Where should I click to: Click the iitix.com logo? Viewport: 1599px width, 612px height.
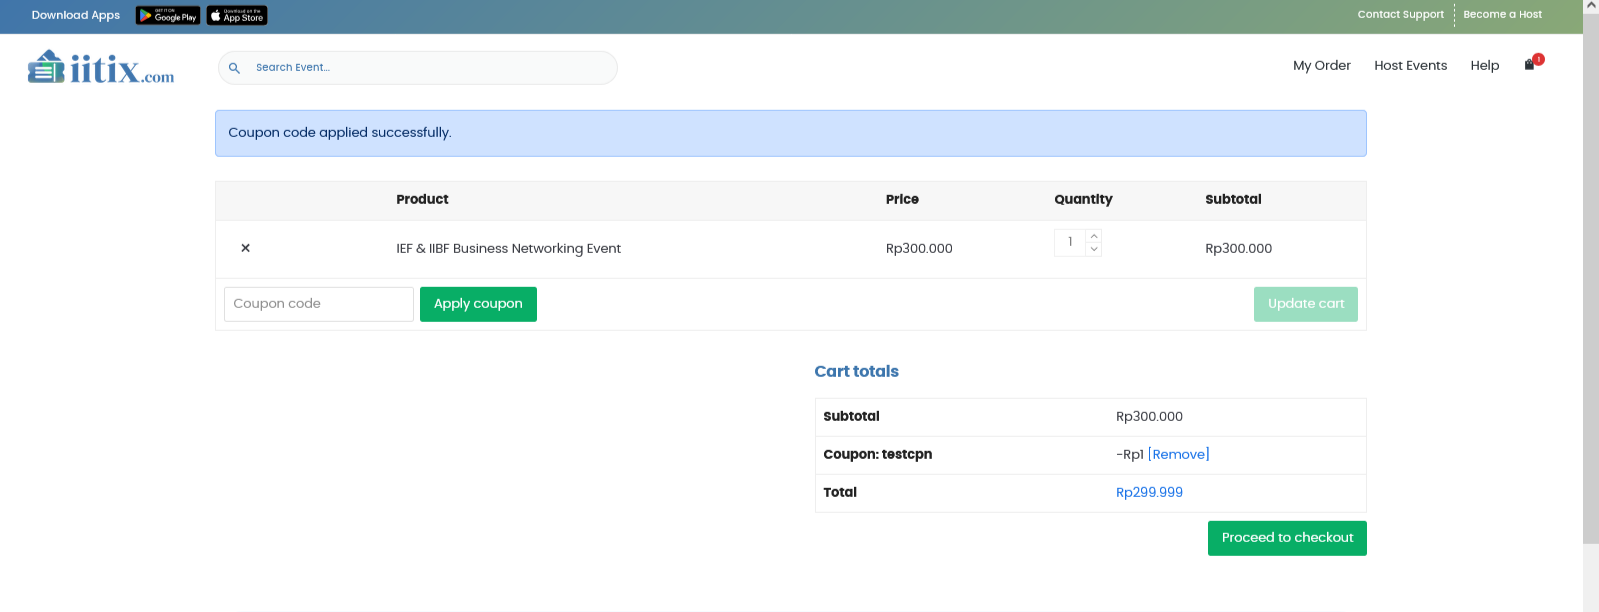pos(101,68)
